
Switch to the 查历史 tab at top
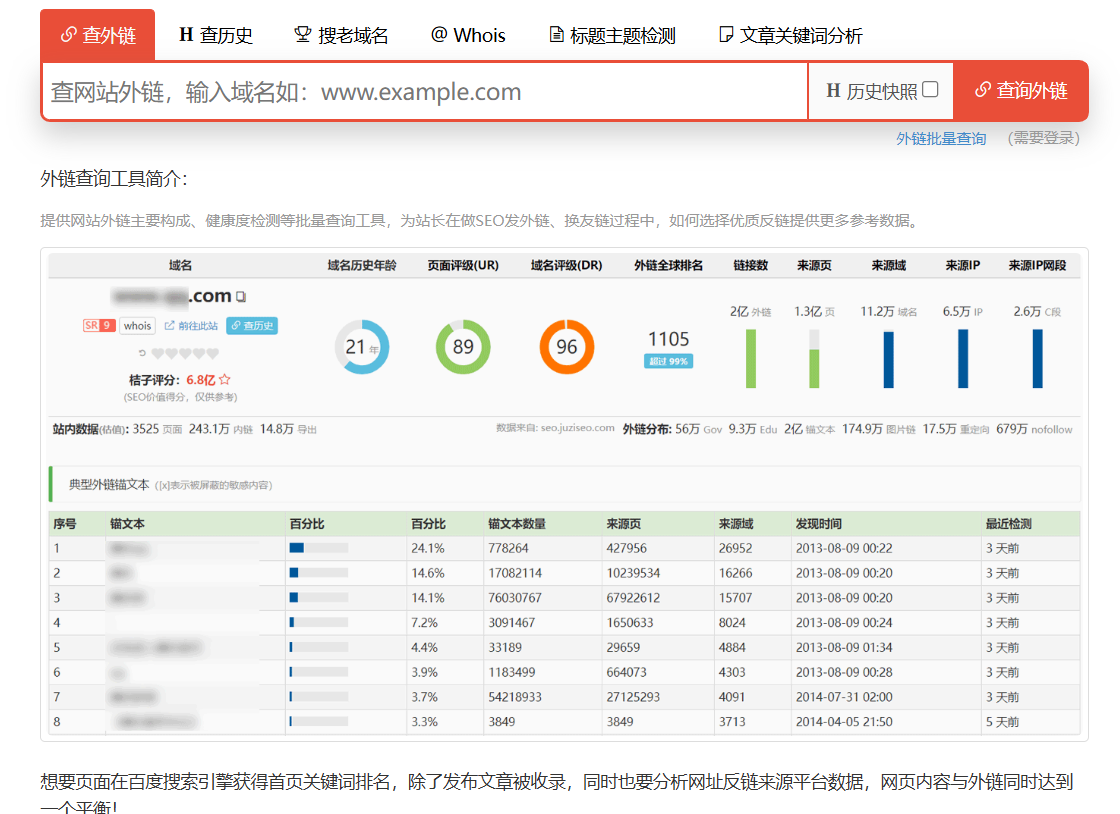(x=215, y=36)
